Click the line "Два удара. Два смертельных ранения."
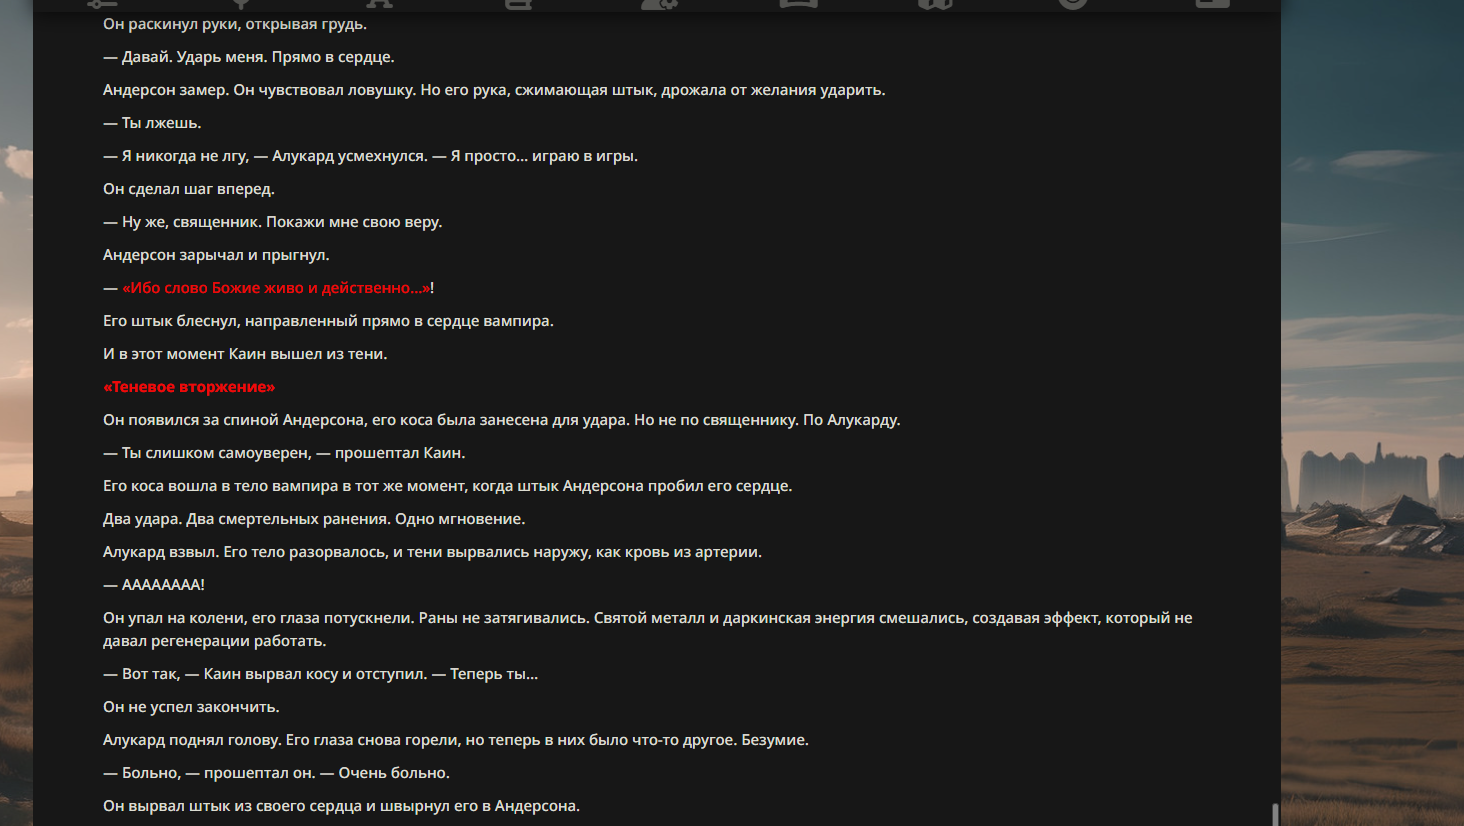 [314, 519]
